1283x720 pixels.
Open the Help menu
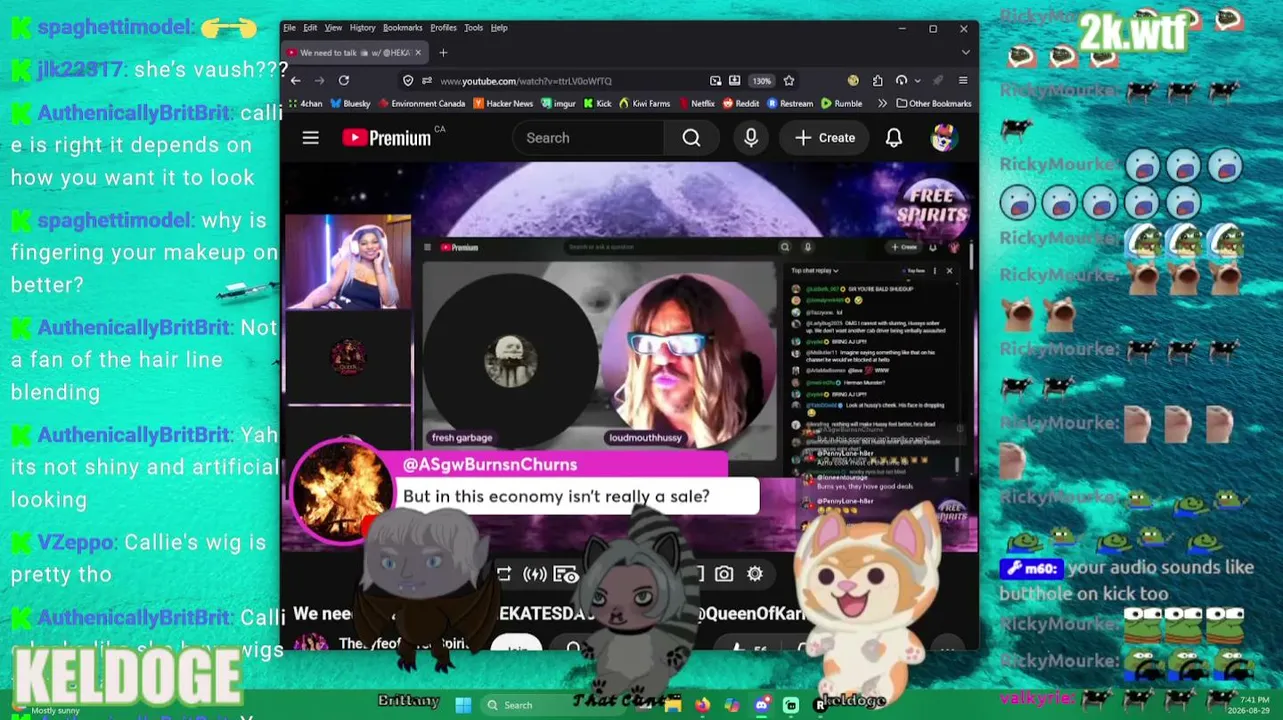point(499,28)
